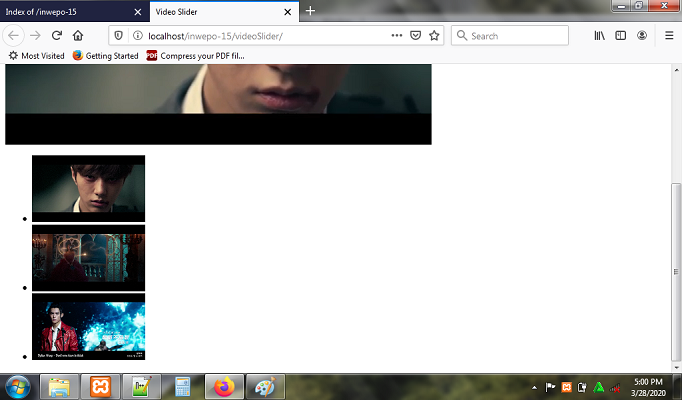Image resolution: width=682 pixels, height=400 pixels.
Task: Select the first thumbnail with man's face
Action: click(x=88, y=189)
